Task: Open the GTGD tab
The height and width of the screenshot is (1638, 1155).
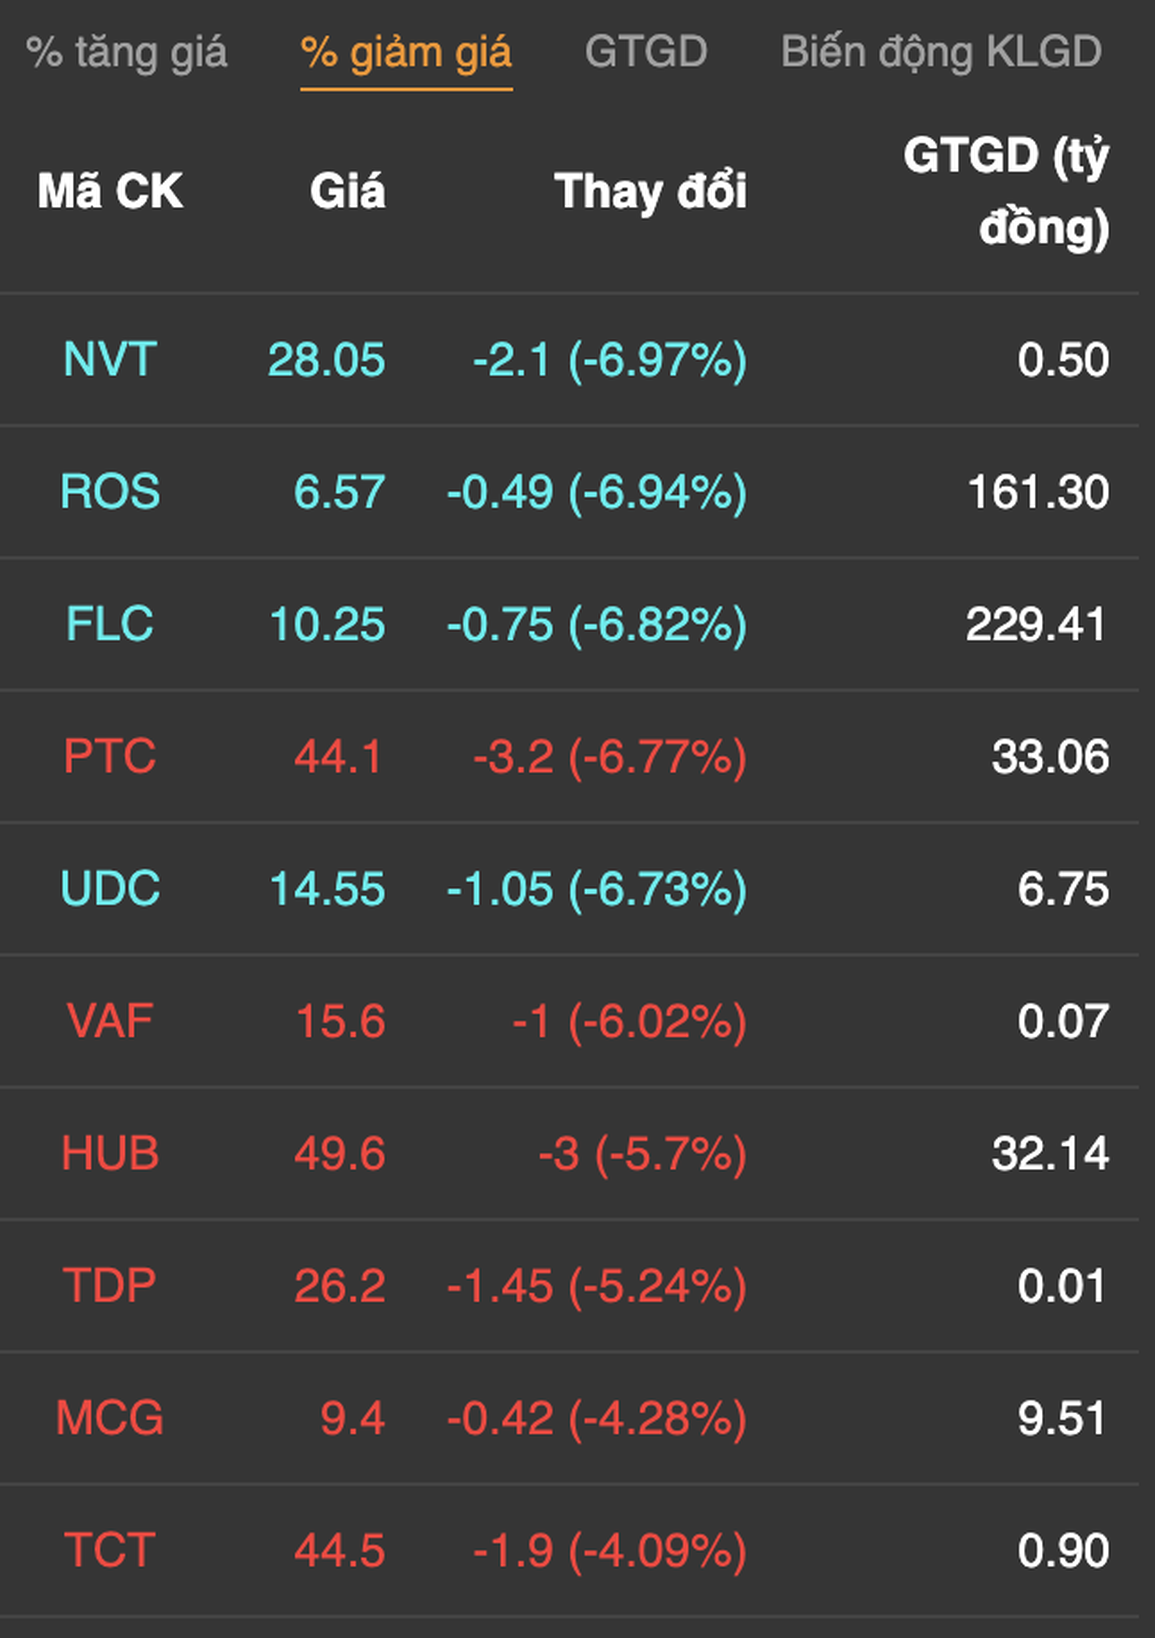Action: 646,53
